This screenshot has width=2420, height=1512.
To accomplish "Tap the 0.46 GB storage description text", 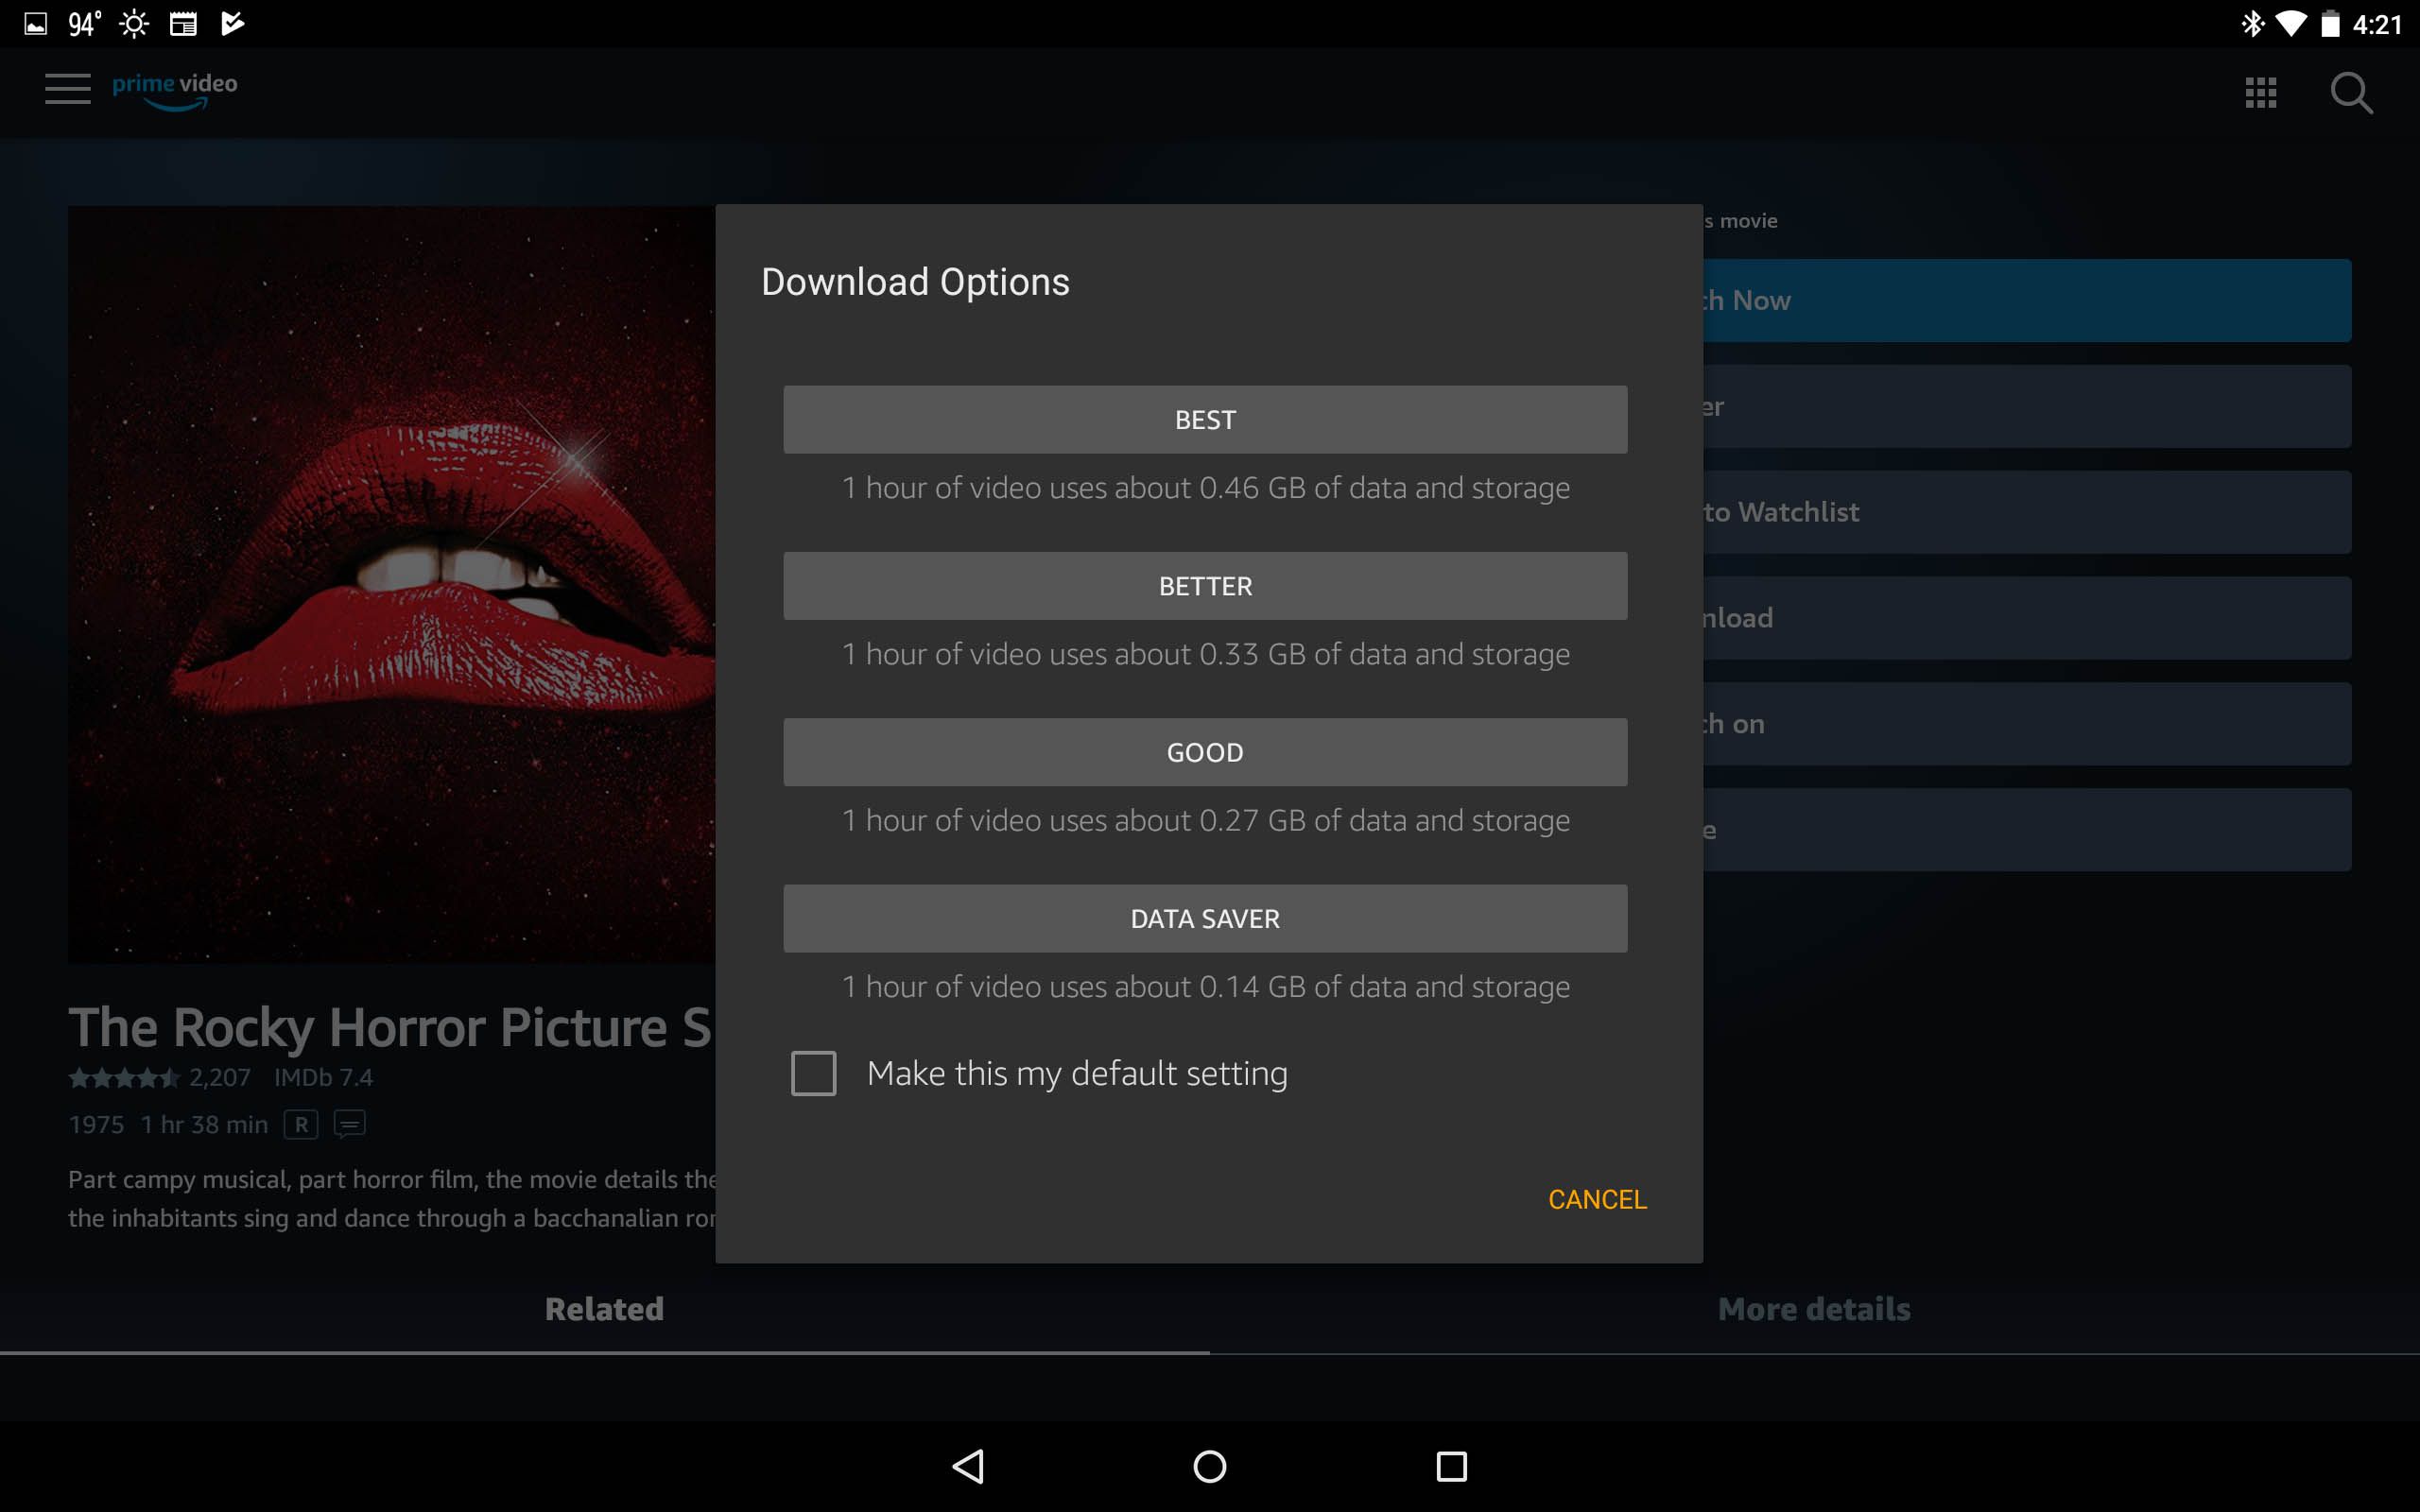I will click(x=1205, y=488).
